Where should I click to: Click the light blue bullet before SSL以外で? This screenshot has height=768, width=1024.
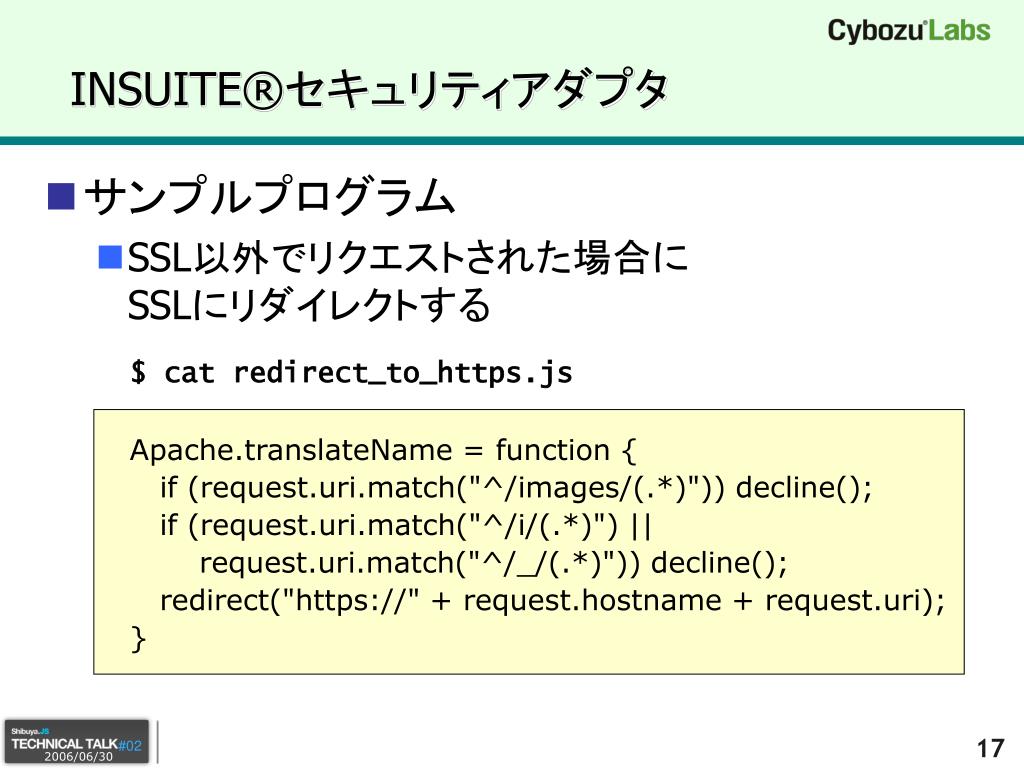pyautogui.click(x=110, y=257)
